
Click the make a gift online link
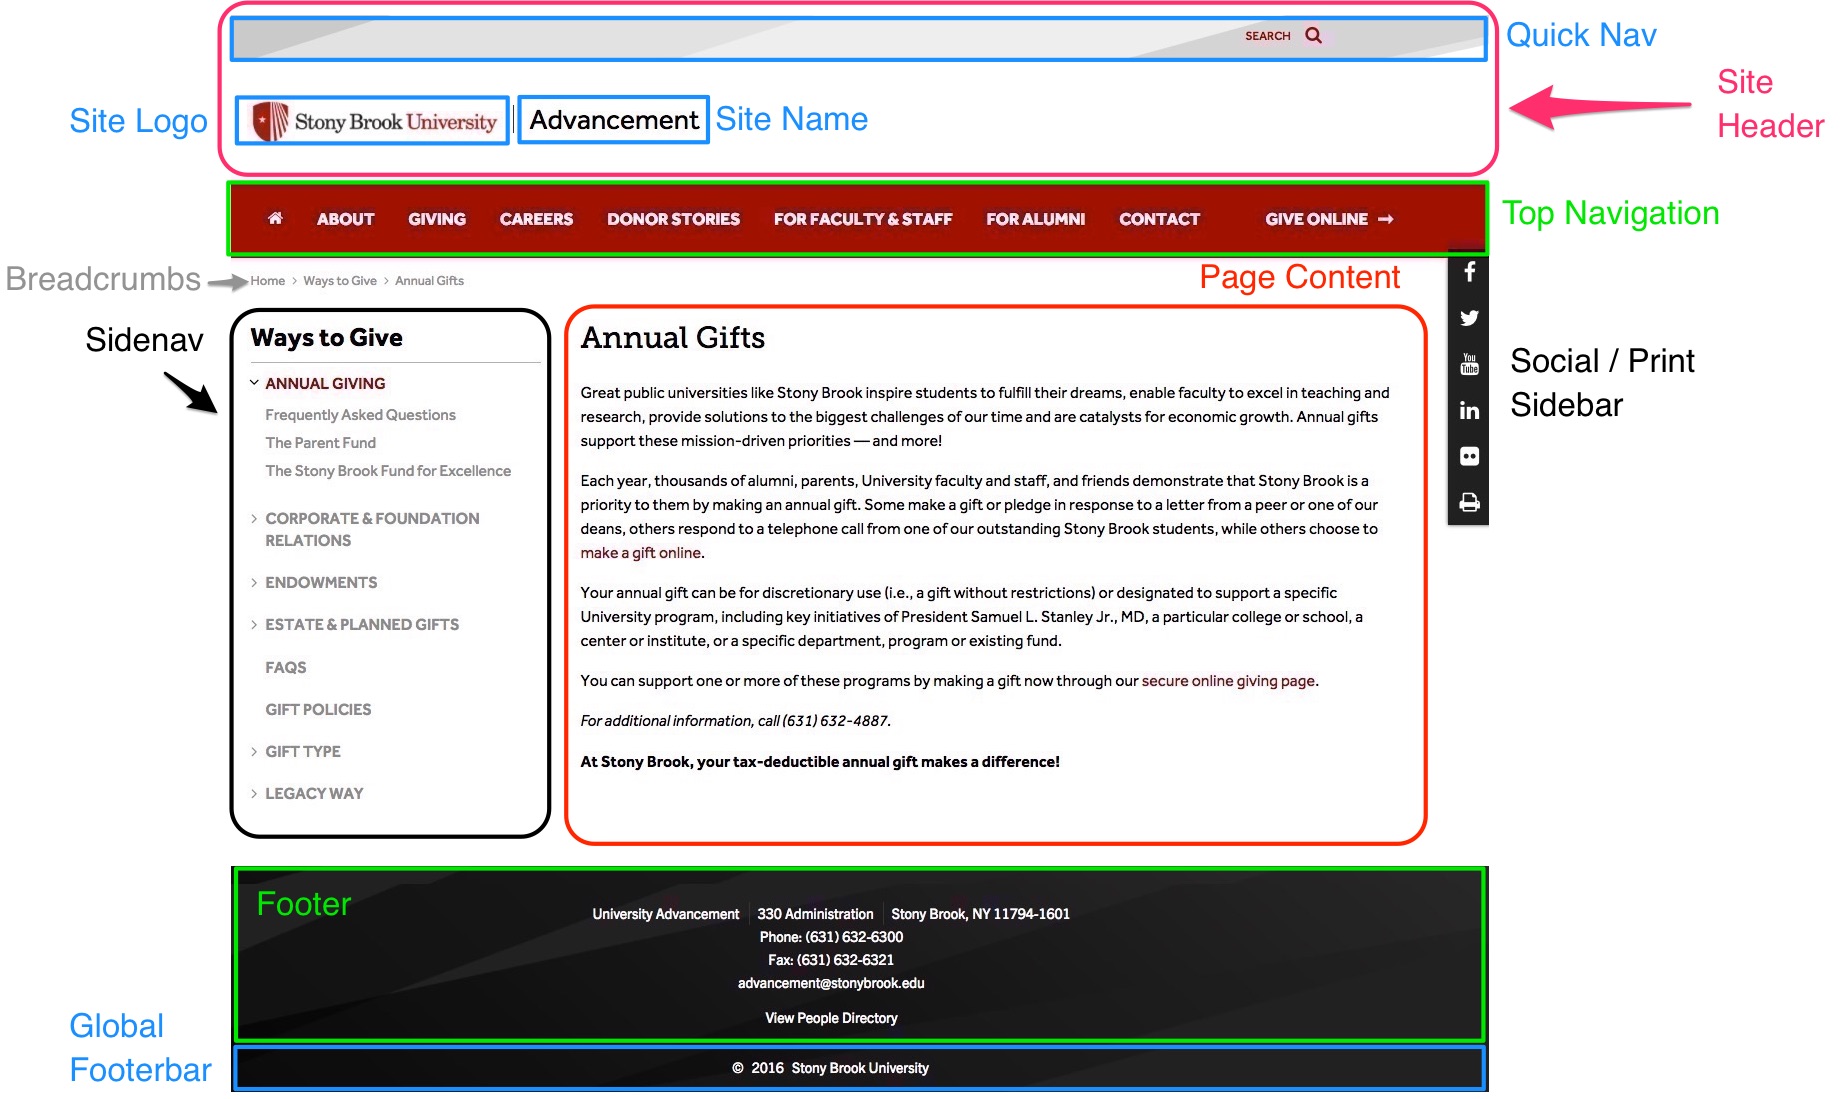coord(639,552)
